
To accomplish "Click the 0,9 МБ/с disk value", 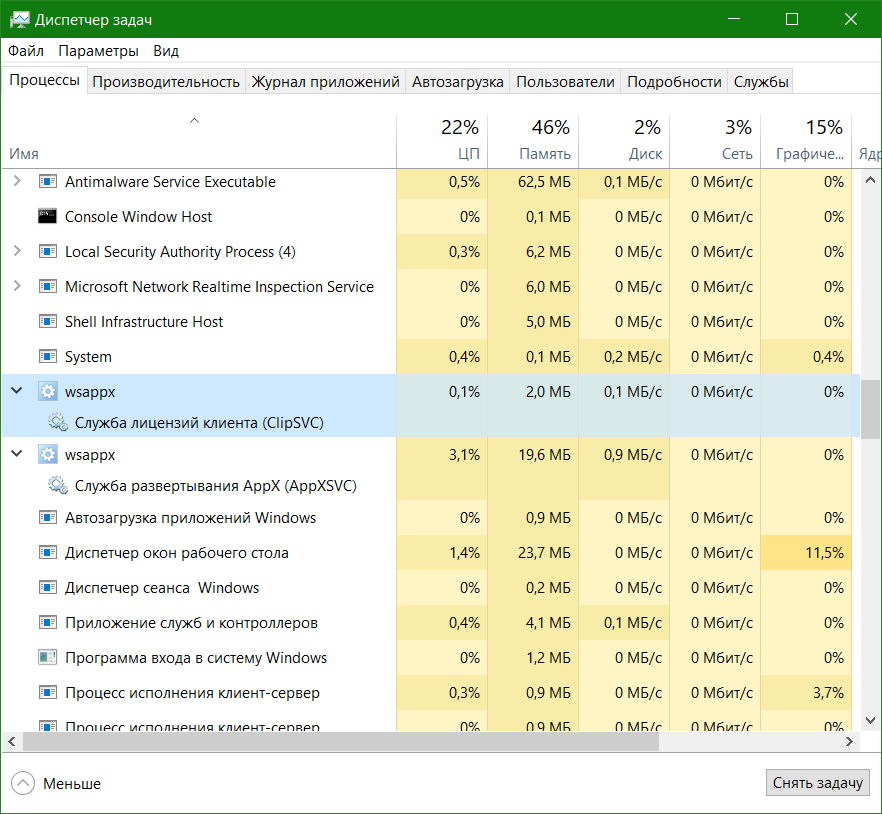I will pos(633,455).
